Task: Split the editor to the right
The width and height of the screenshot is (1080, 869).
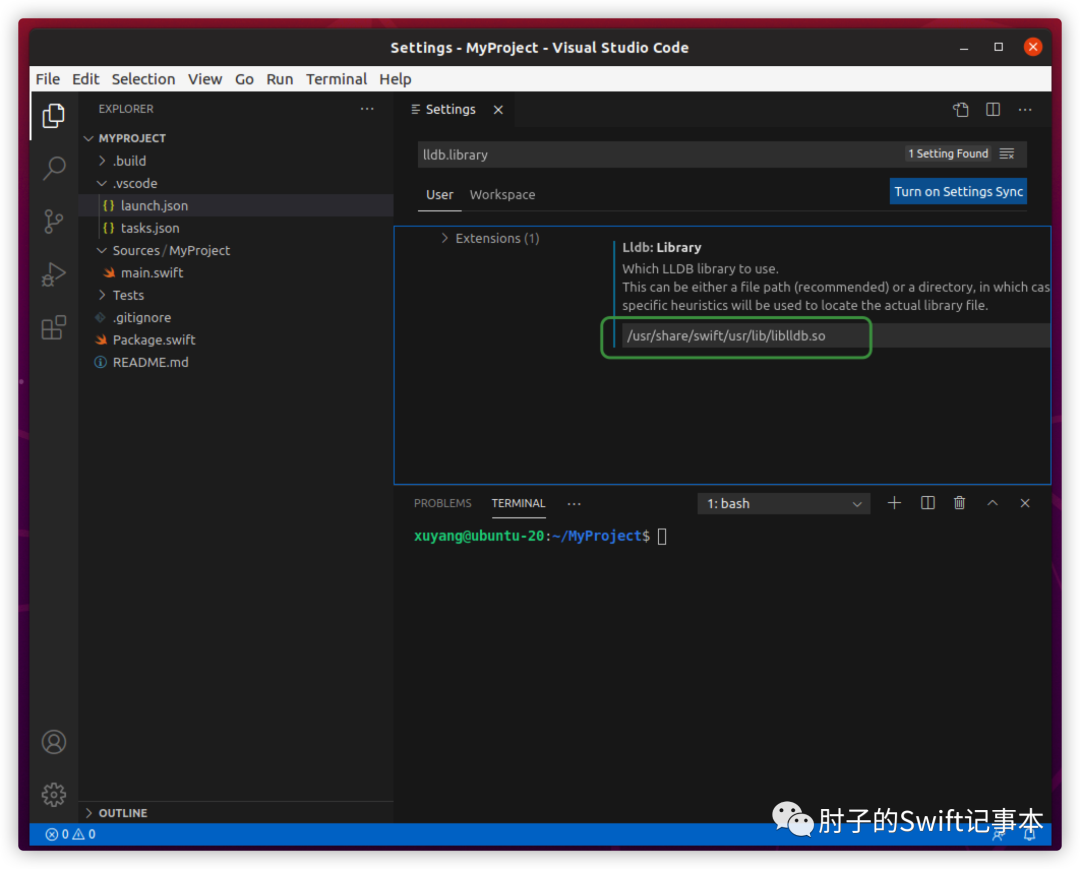Action: pyautogui.click(x=993, y=109)
